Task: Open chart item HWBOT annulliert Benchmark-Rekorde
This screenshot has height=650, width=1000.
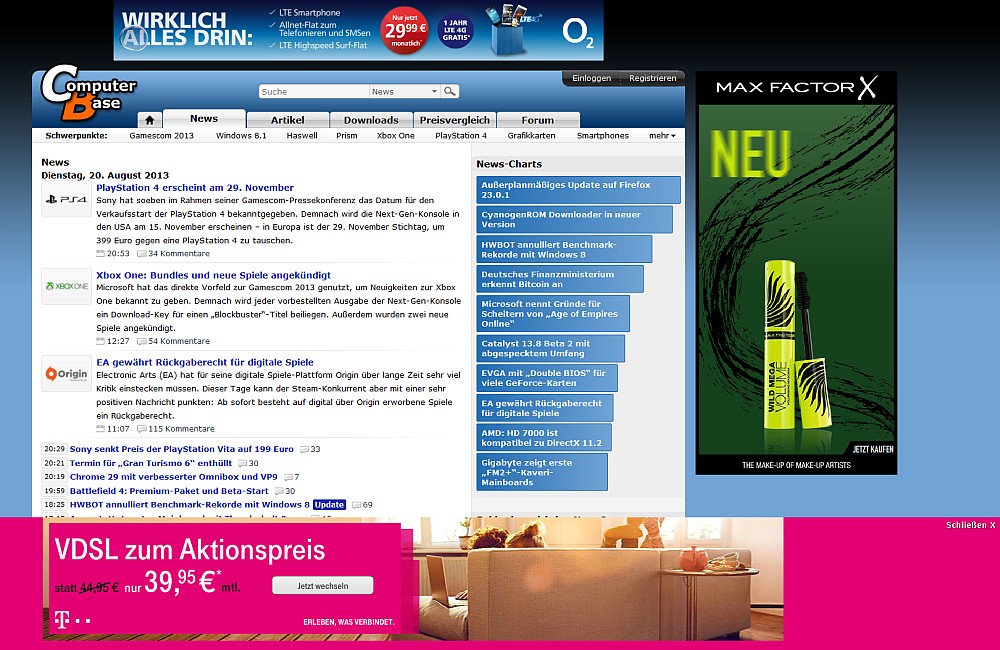Action: click(564, 249)
